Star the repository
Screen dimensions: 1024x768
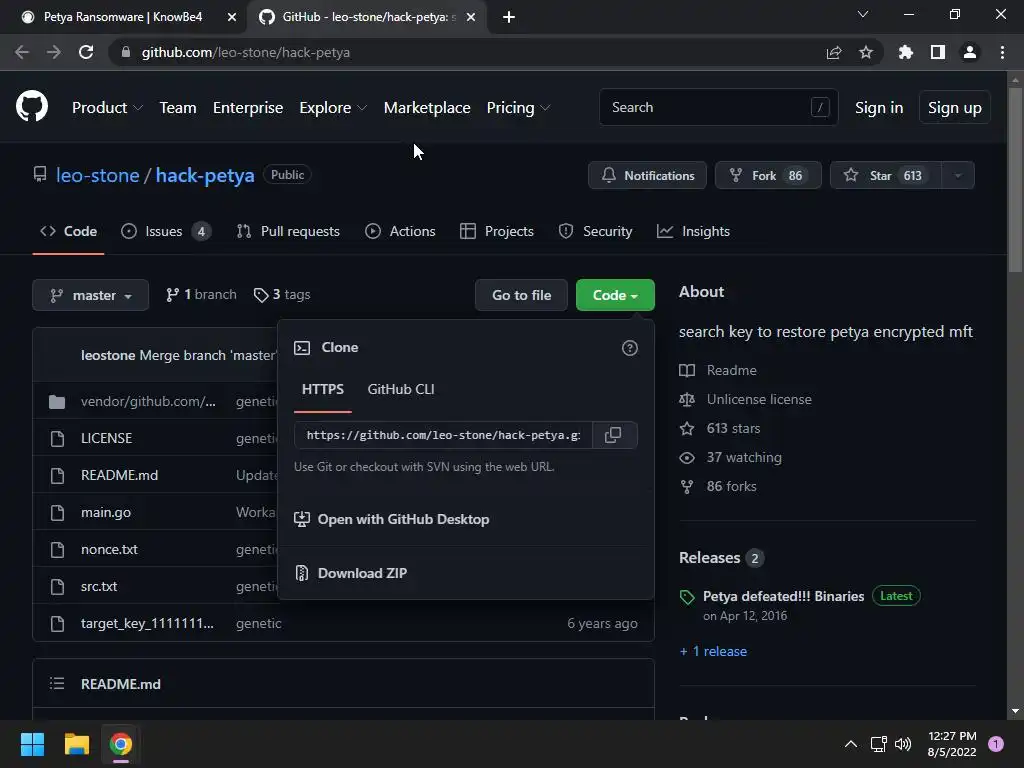[886, 175]
